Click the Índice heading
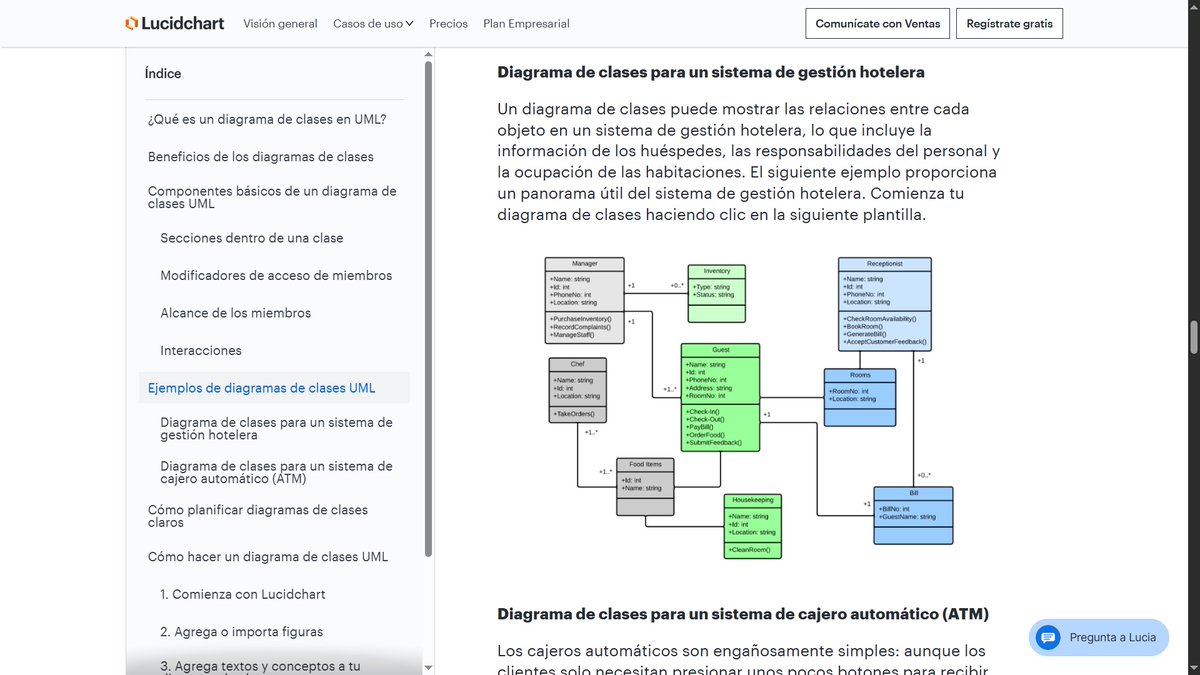 (x=163, y=74)
